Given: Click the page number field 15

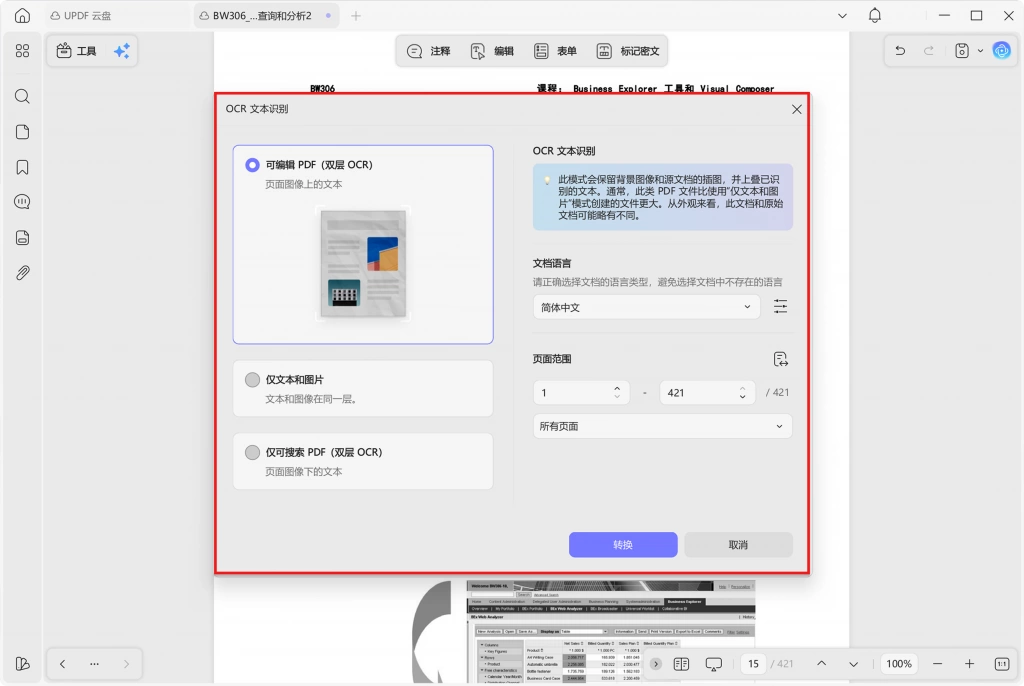Looking at the screenshot, I should coord(754,664).
